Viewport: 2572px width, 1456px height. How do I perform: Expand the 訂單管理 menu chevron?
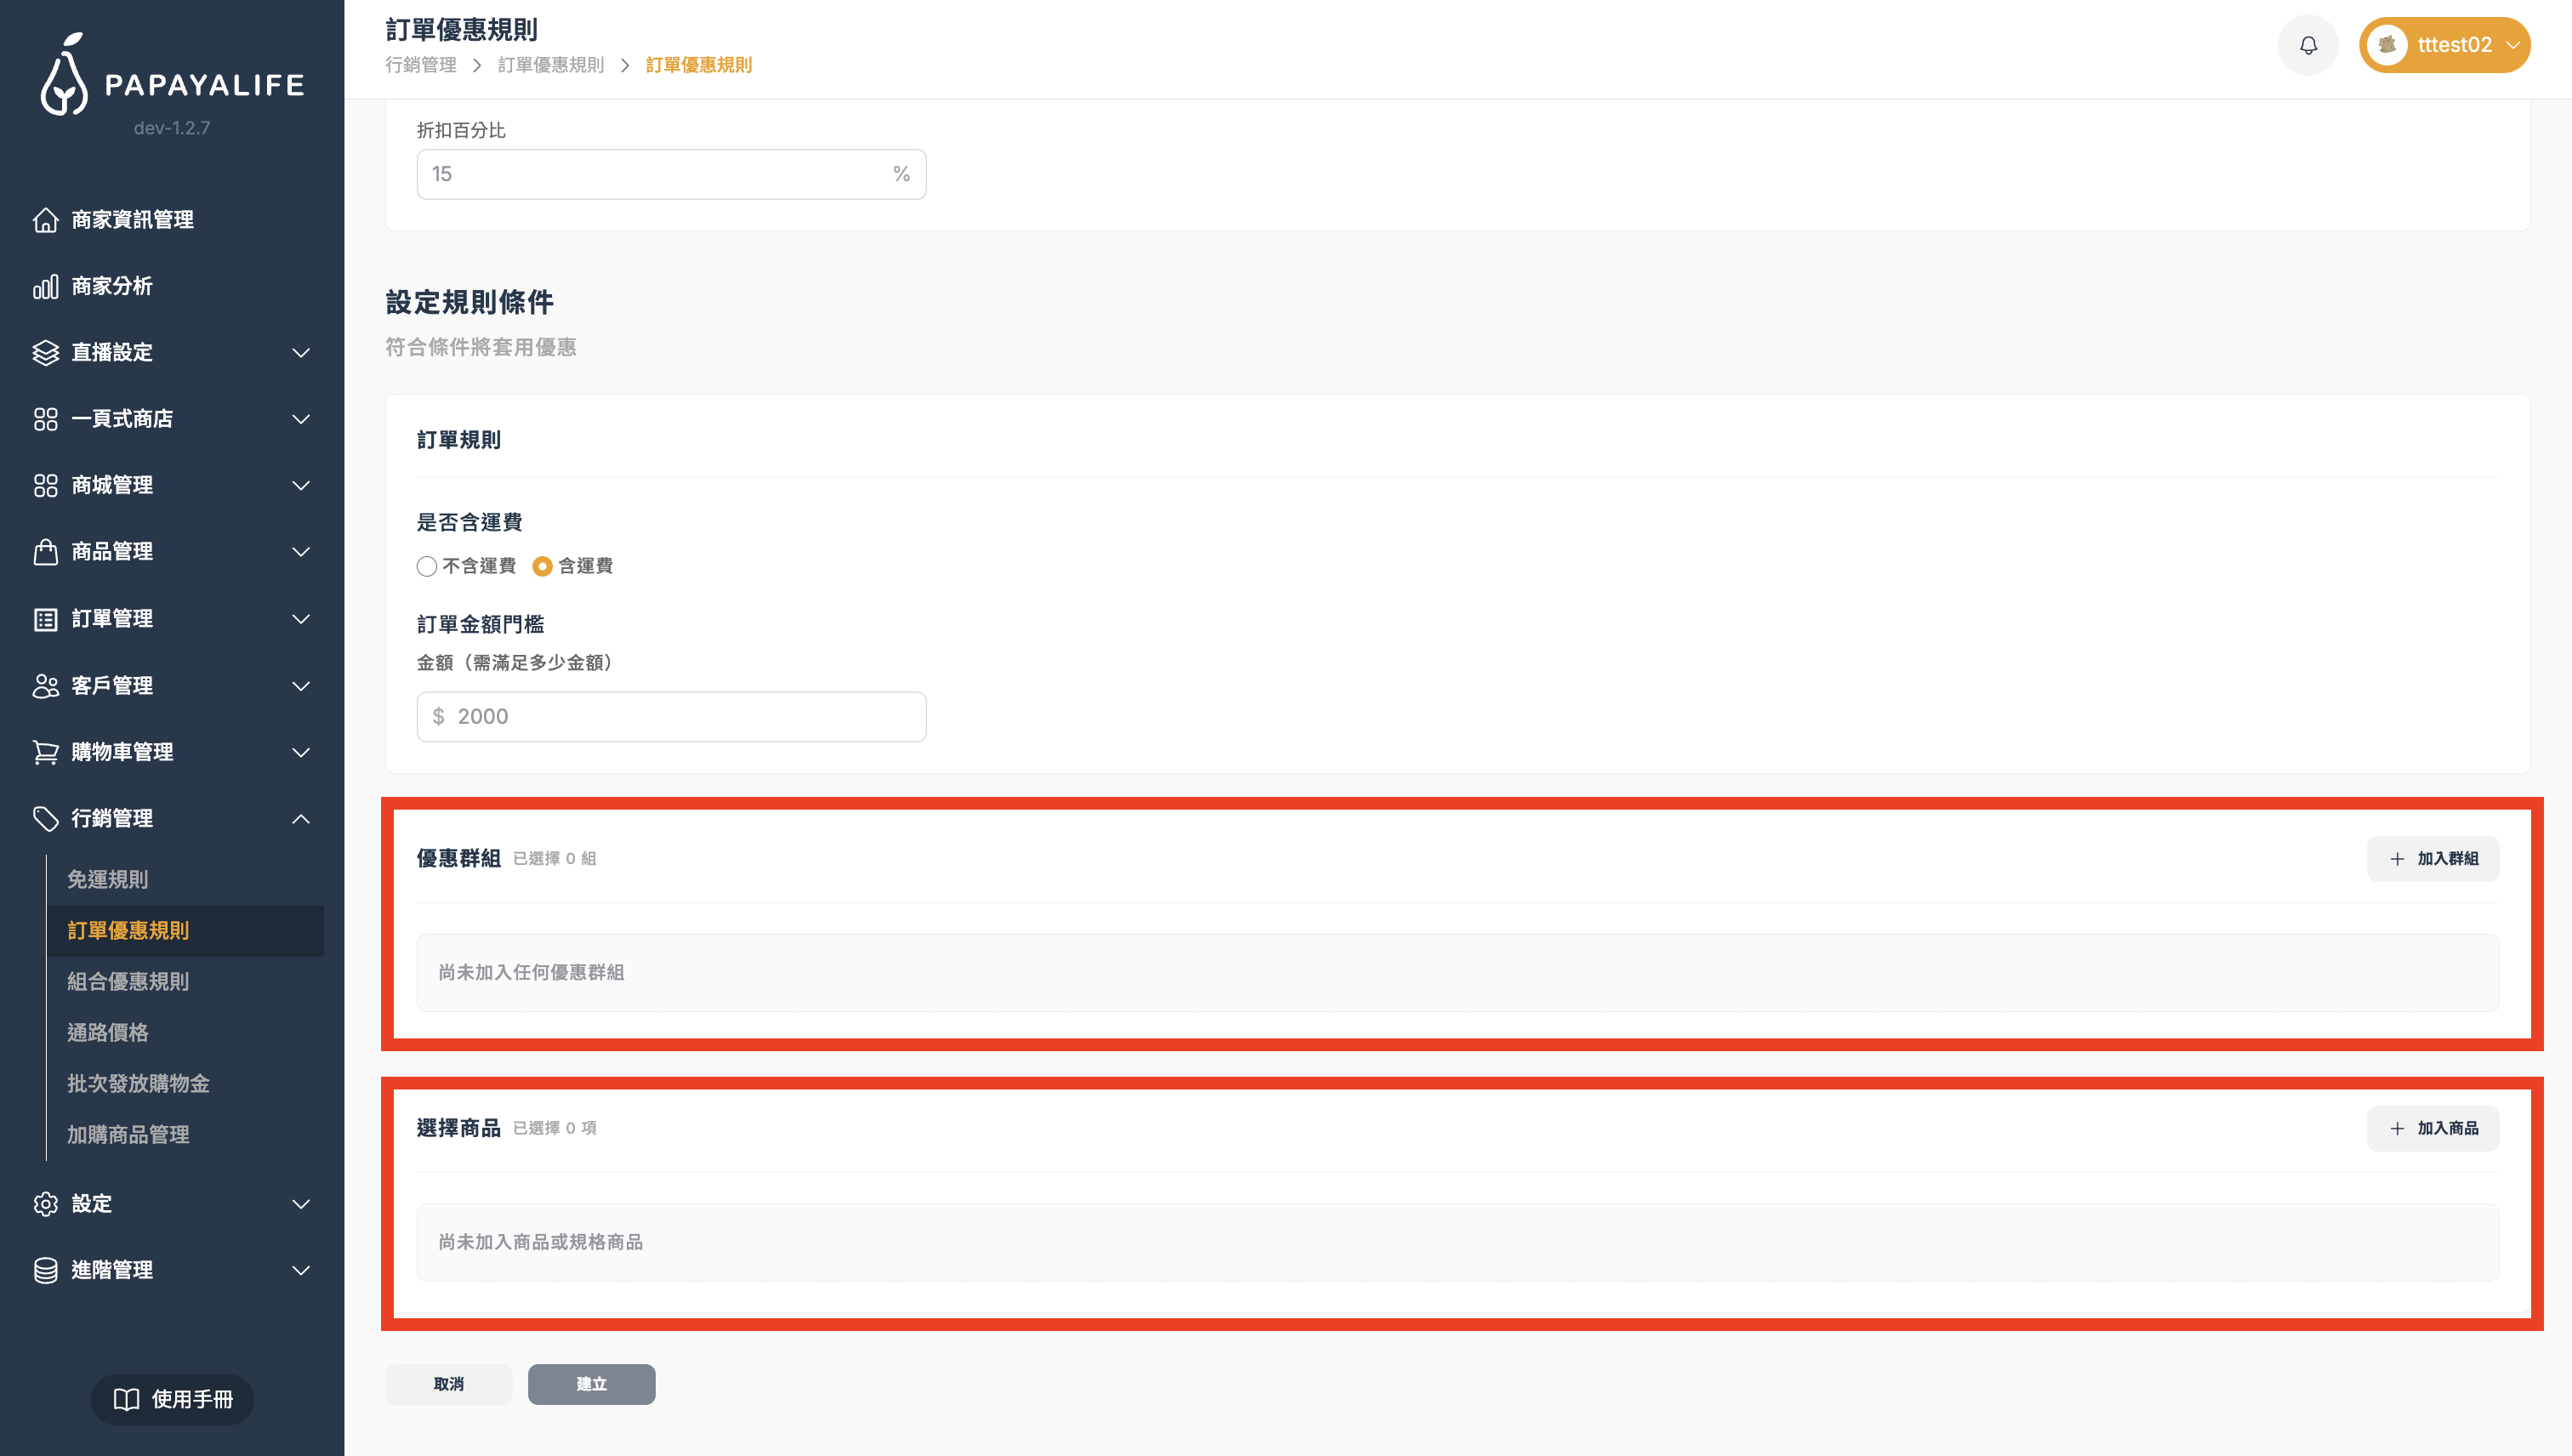point(301,619)
